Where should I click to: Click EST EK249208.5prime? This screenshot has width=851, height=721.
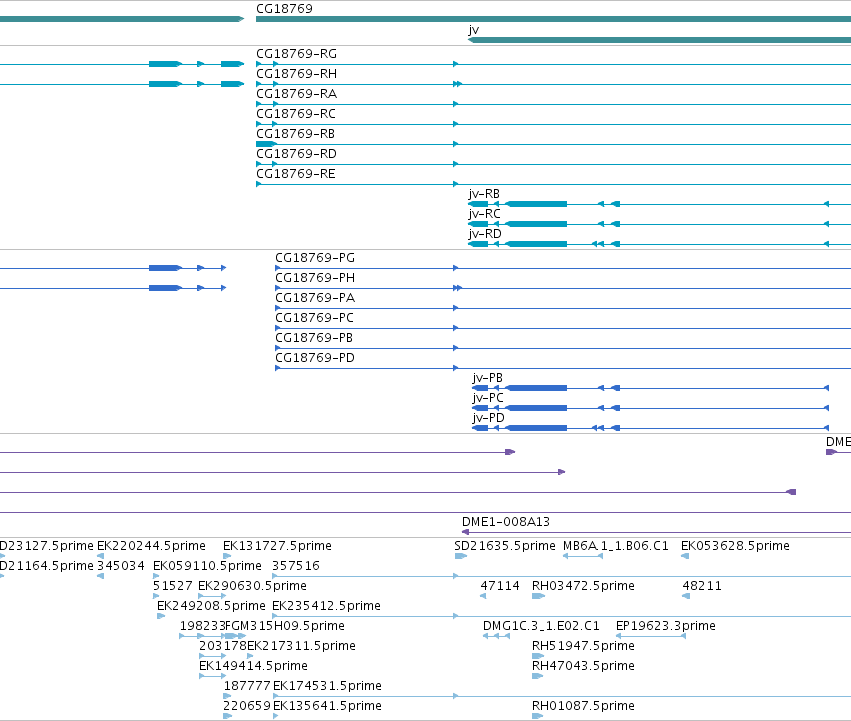click(x=211, y=606)
